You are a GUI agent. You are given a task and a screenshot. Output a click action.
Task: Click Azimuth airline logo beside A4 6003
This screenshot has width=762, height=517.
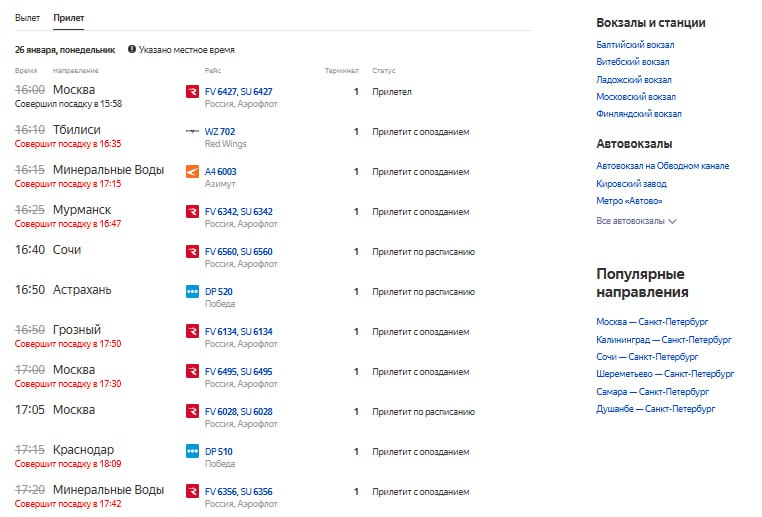[193, 171]
